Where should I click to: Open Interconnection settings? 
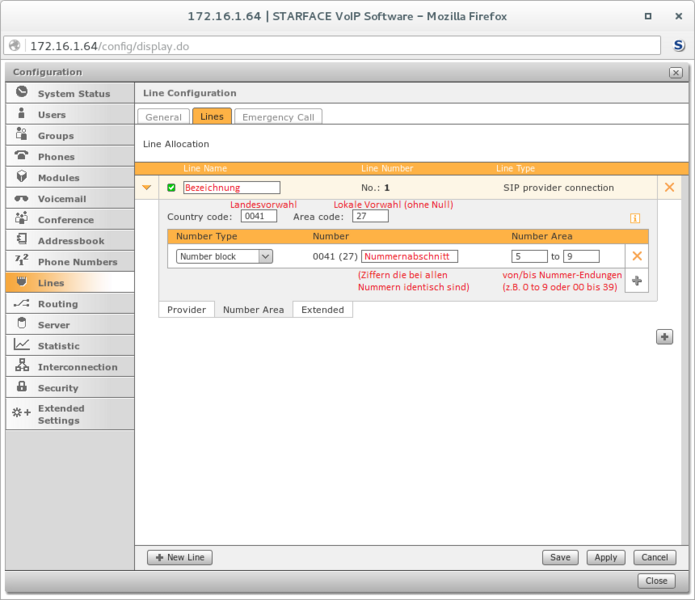pos(70,367)
